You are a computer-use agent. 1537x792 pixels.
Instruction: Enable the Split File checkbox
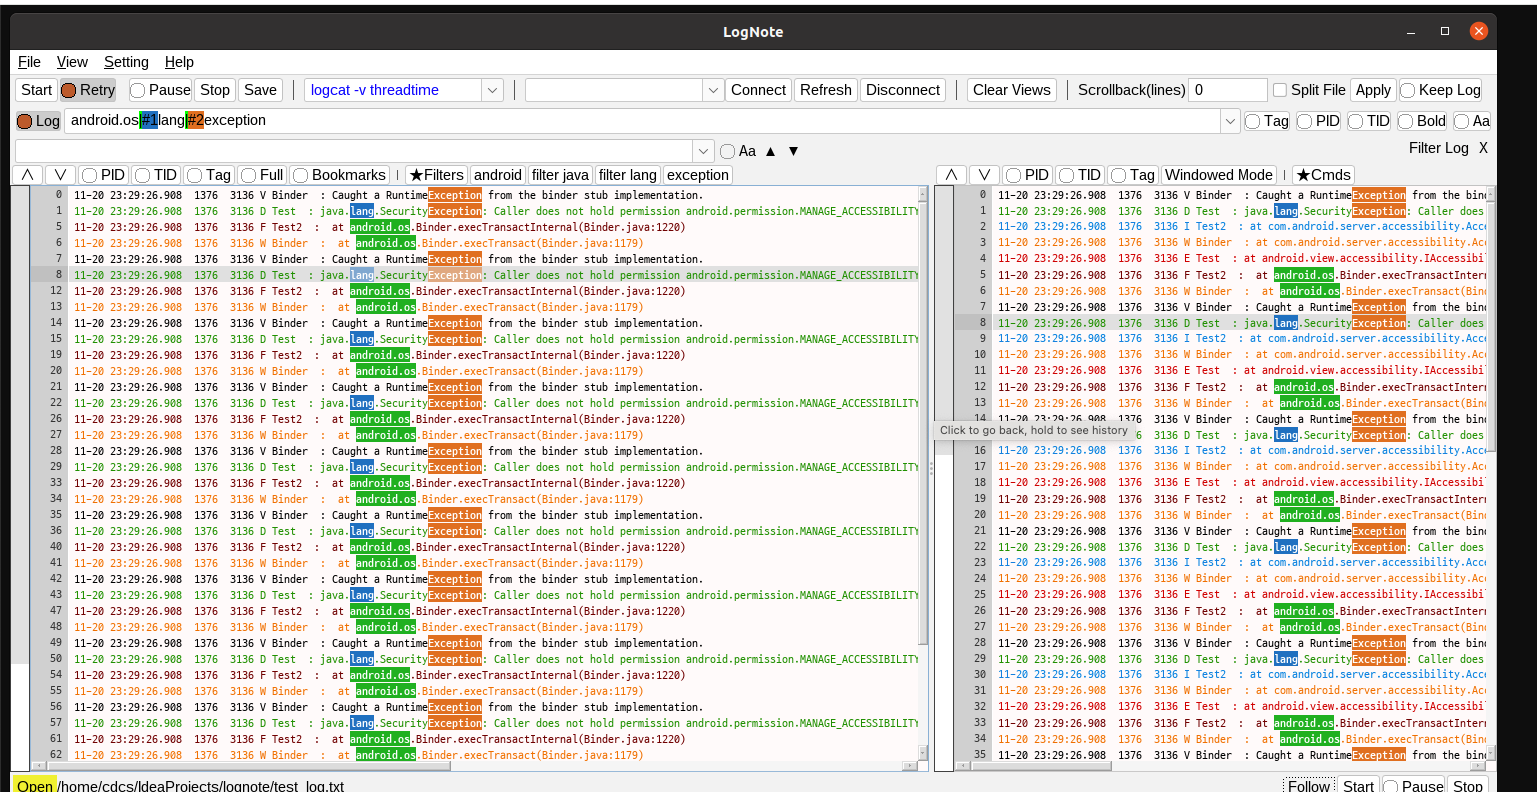tap(1280, 90)
